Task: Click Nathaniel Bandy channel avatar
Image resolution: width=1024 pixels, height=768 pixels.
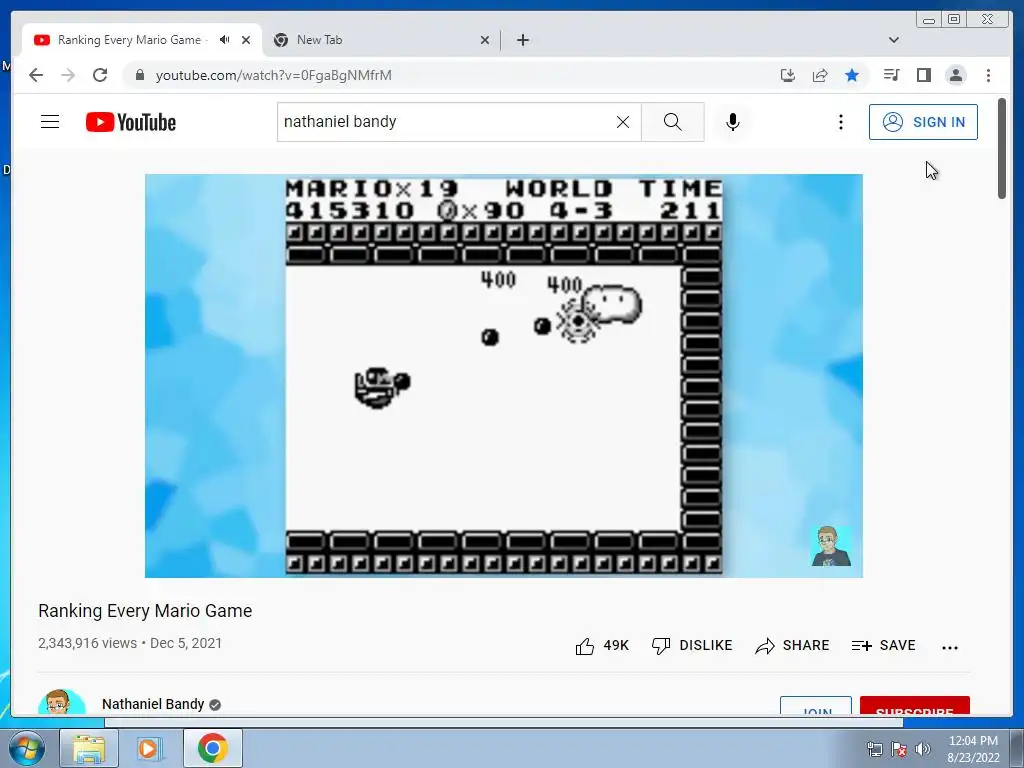Action: 61,702
